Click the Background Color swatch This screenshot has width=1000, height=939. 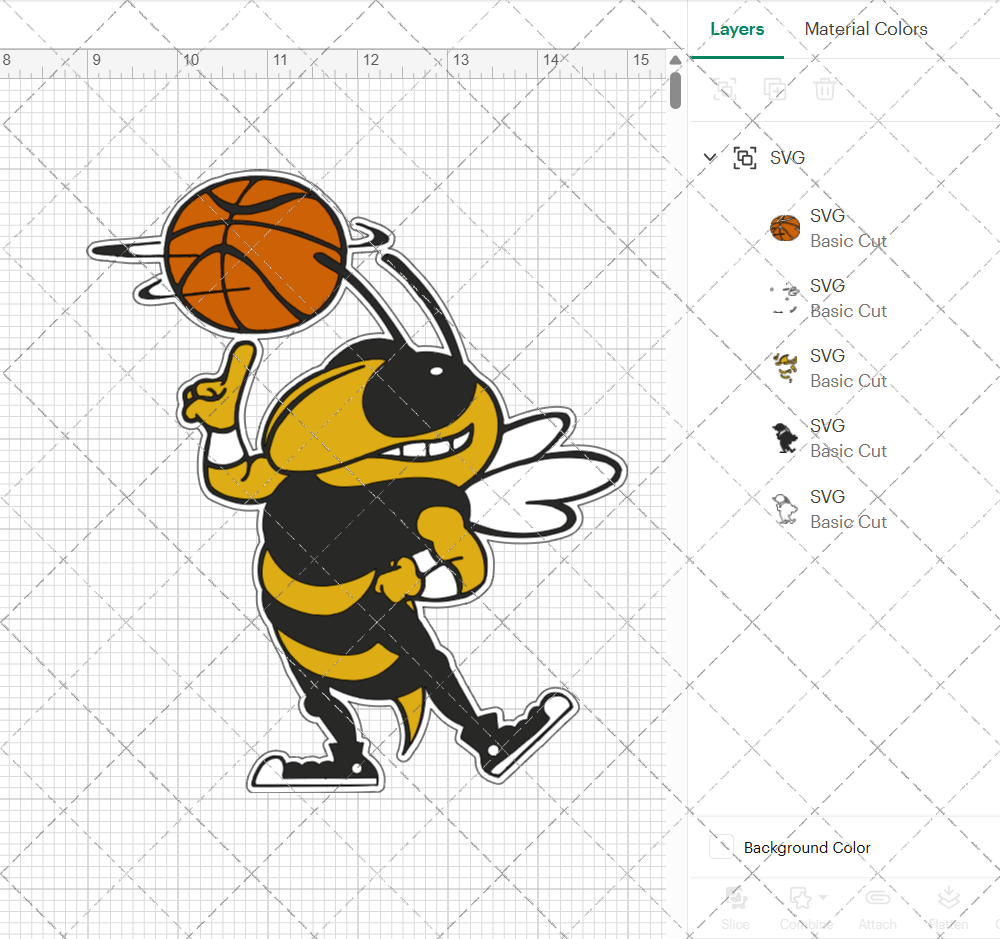click(721, 847)
